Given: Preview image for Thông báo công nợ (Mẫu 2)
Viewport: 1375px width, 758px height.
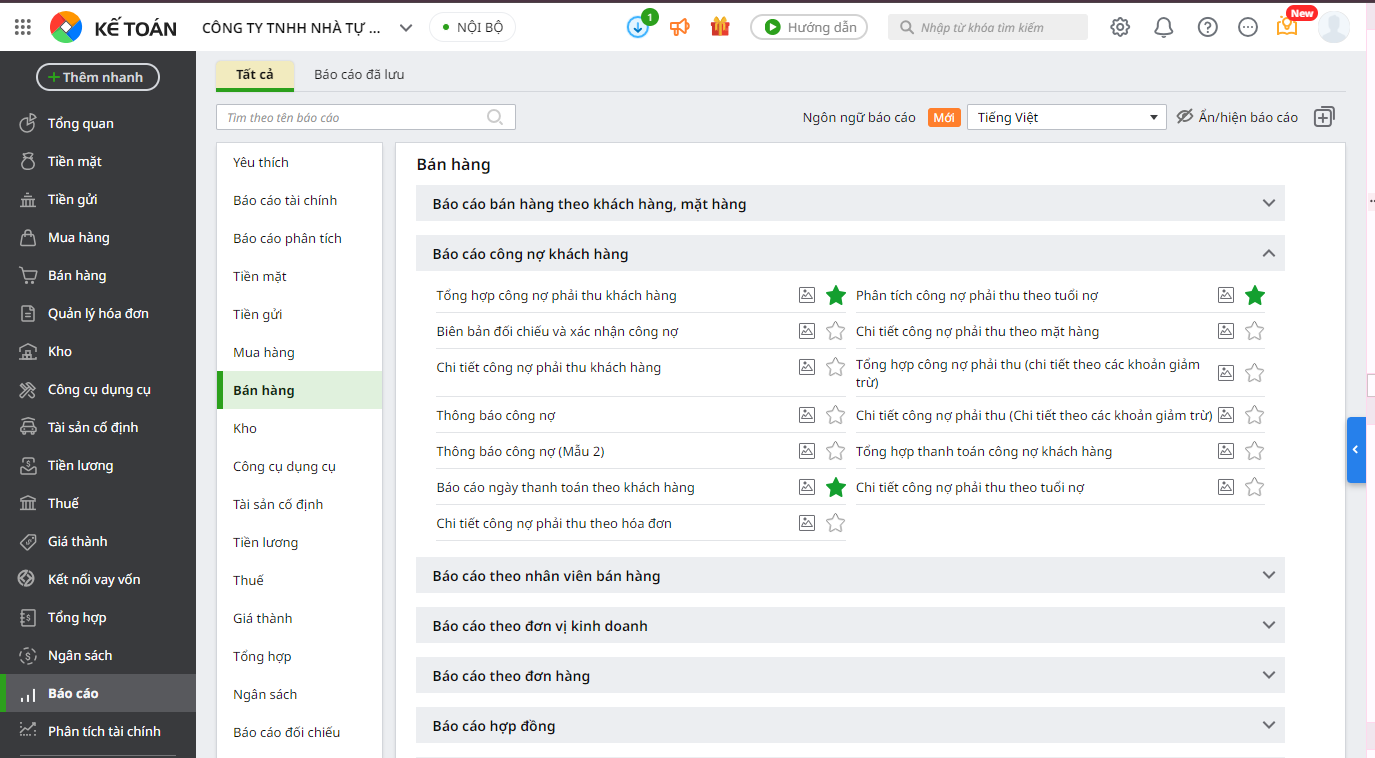Looking at the screenshot, I should pyautogui.click(x=807, y=451).
